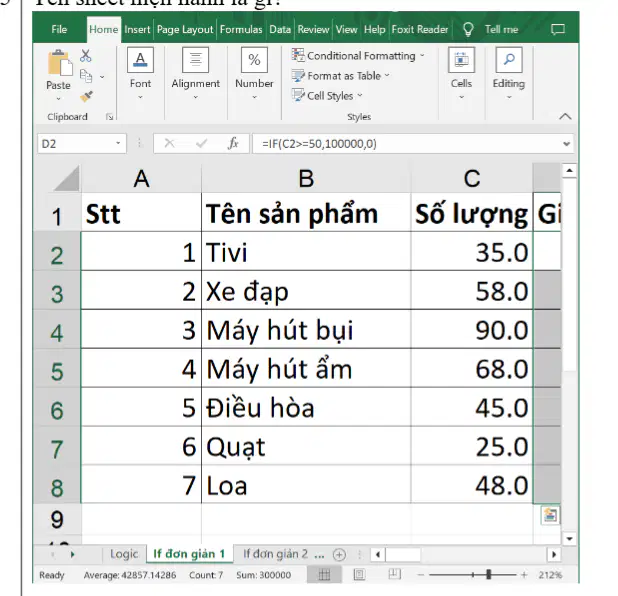This screenshot has width=618, height=596.
Task: Switch to the Formulas tab
Action: [x=241, y=30]
